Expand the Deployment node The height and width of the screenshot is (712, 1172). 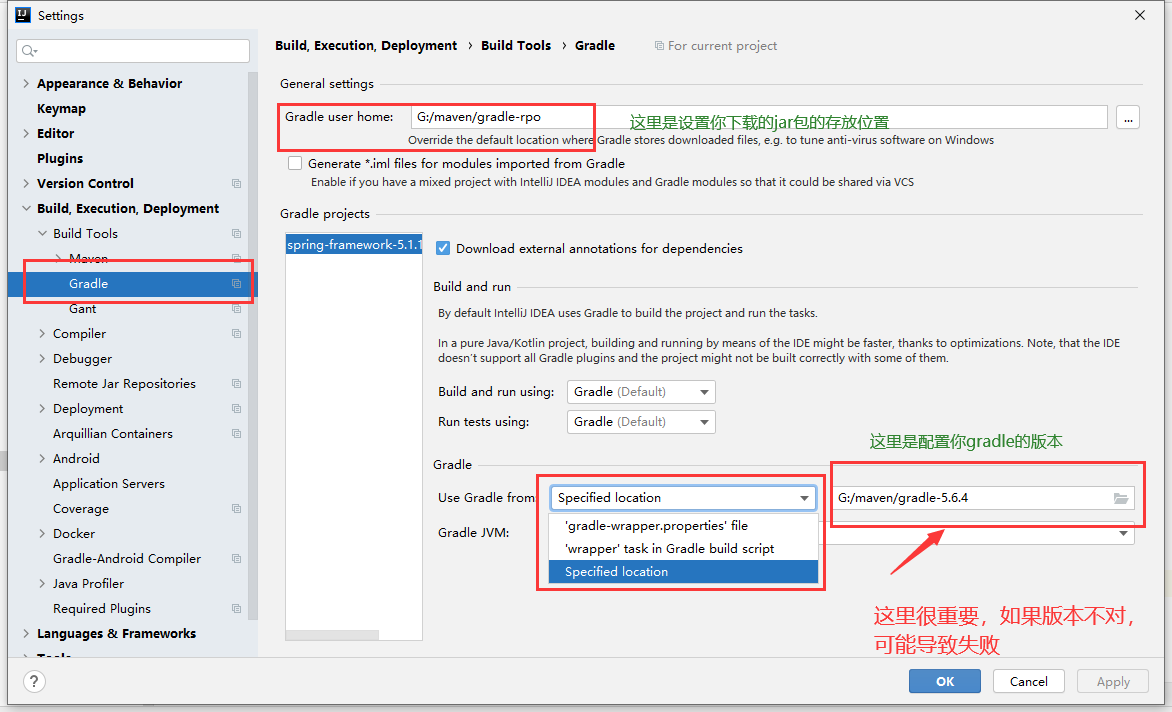pos(43,409)
